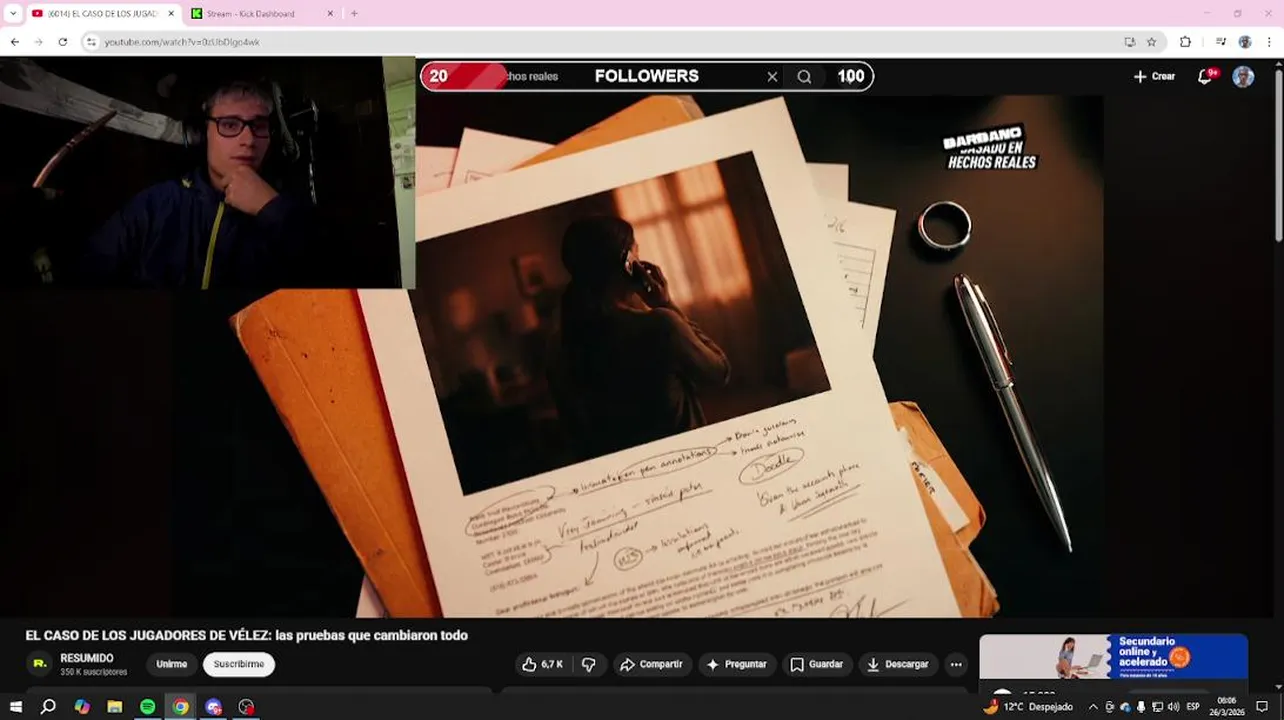1284x720 pixels.
Task: Open the RESUMIDO channel avatar
Action: pyautogui.click(x=39, y=663)
